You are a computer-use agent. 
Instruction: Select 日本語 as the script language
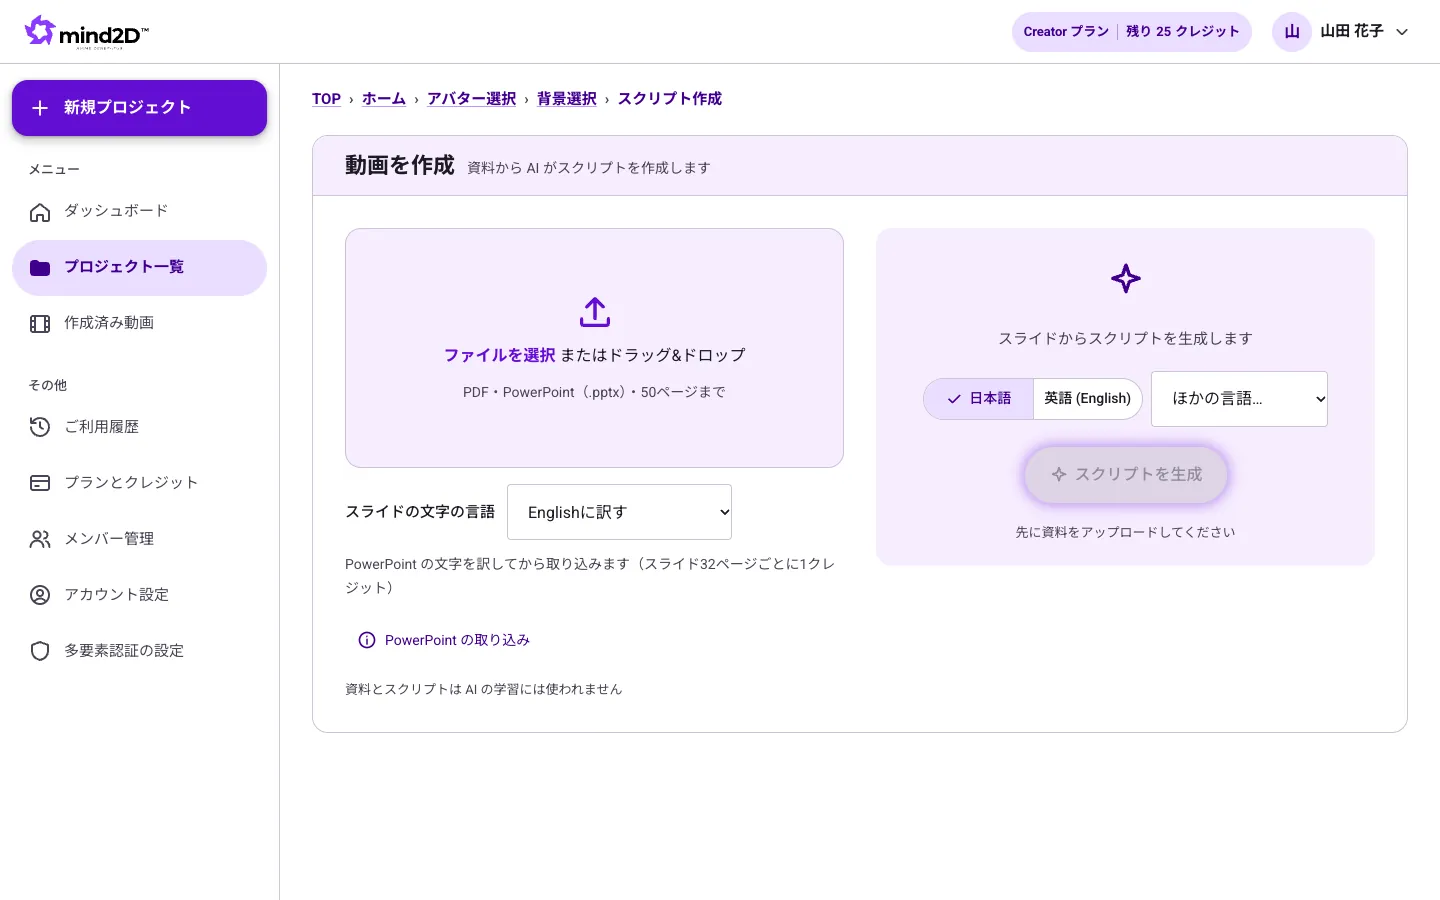[x=979, y=399]
